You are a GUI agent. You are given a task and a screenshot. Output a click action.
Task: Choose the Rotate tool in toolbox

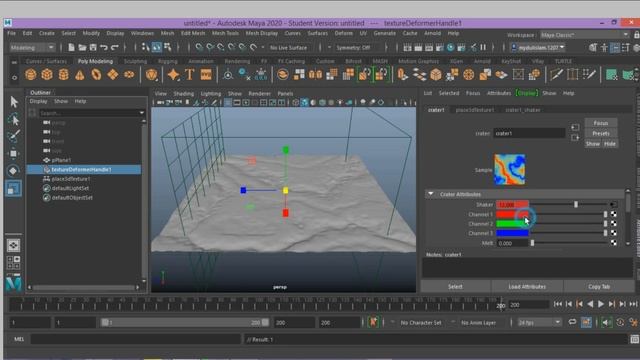pyautogui.click(x=14, y=171)
